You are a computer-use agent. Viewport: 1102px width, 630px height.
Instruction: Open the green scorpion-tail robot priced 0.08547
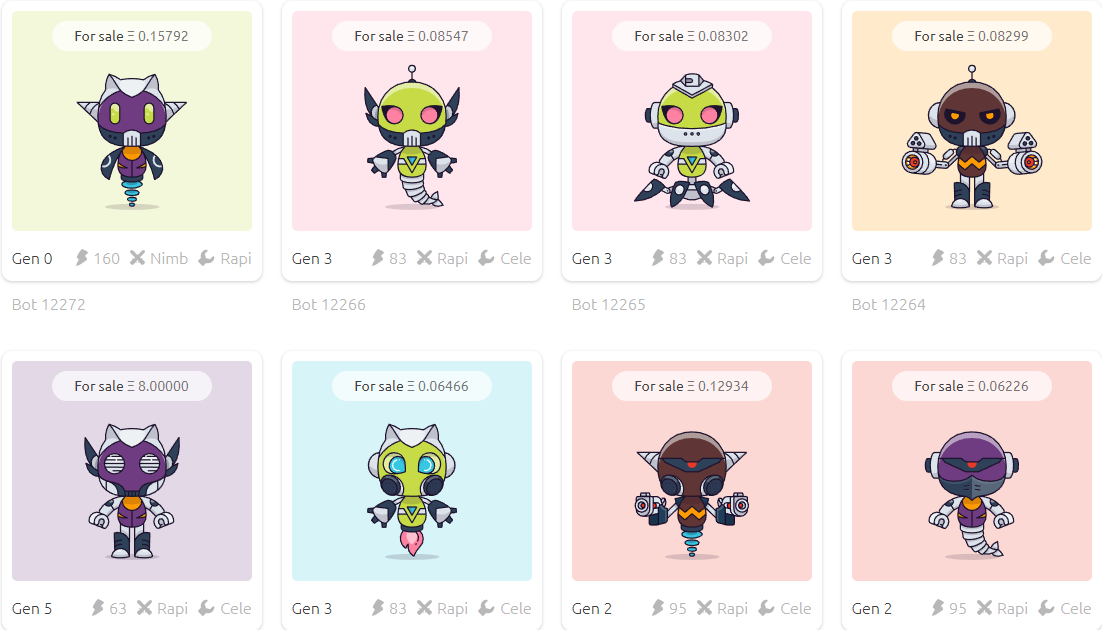coord(412,138)
